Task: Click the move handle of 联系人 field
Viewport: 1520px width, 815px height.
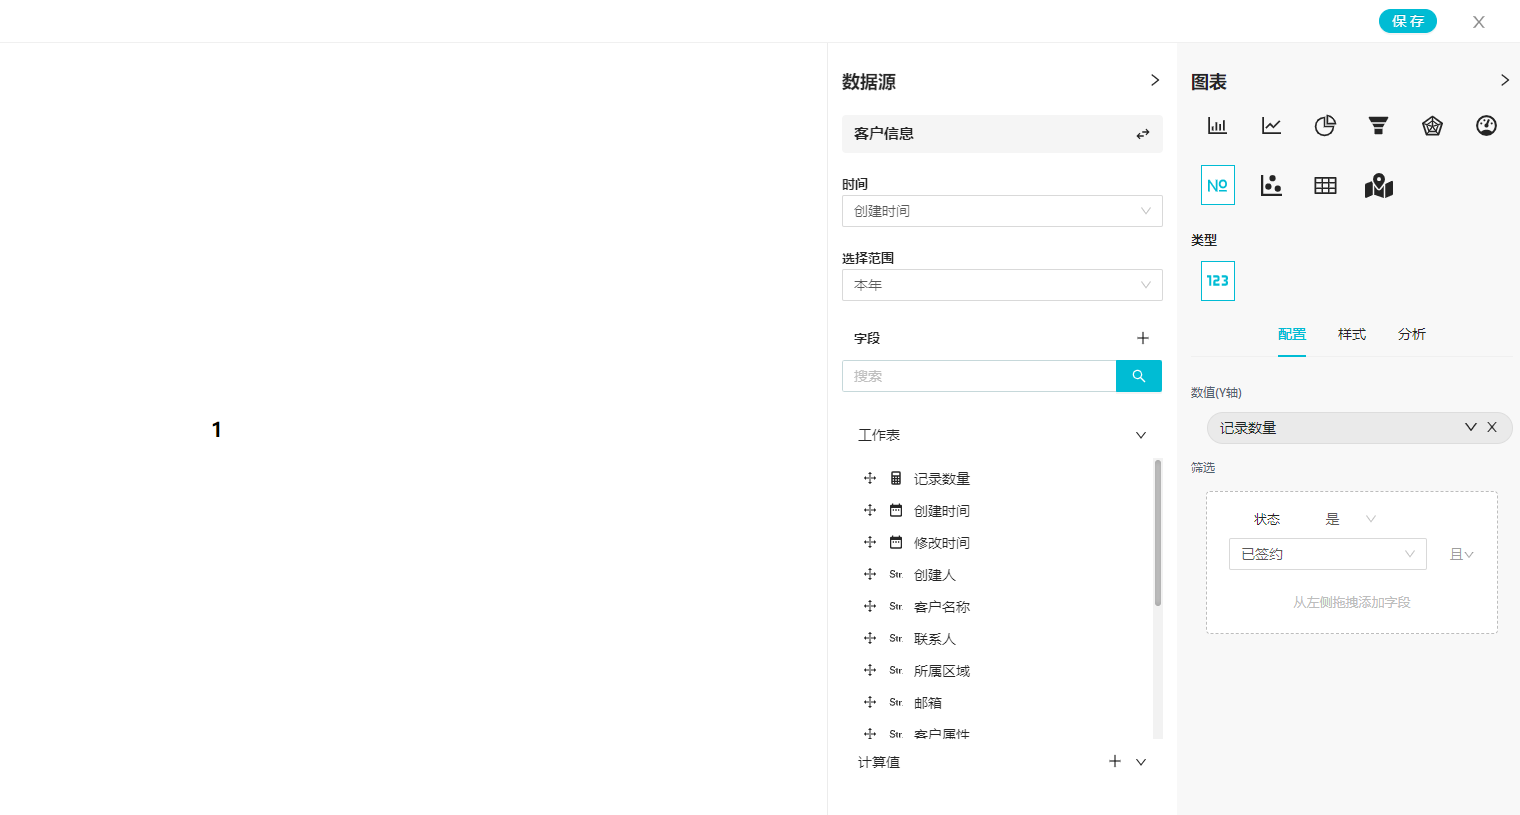Action: click(x=870, y=638)
